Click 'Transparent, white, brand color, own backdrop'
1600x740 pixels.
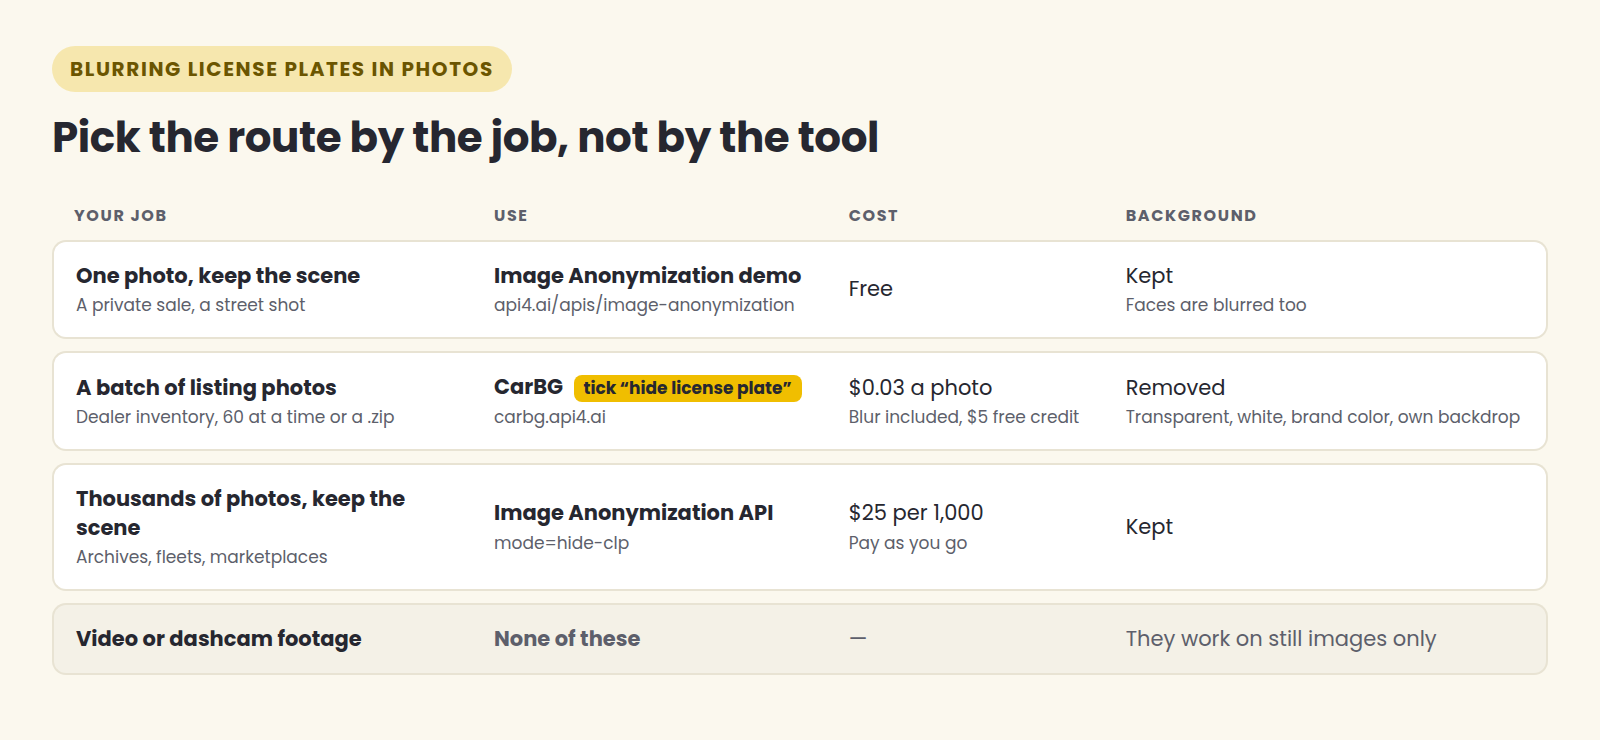(x=1323, y=417)
